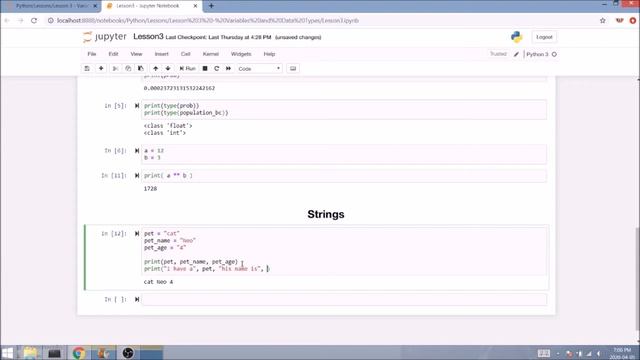The width and height of the screenshot is (640, 360).
Task: Click the Strings heading
Action: tap(326, 214)
